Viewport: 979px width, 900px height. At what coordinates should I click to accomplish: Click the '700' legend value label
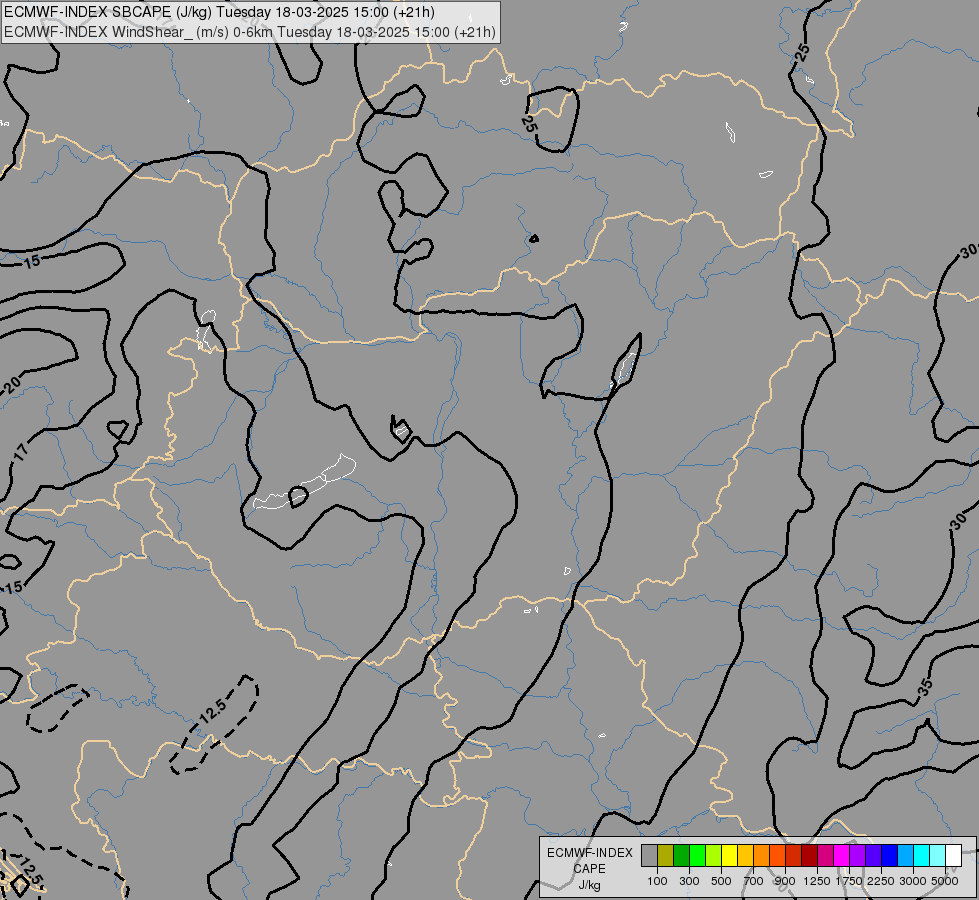[753, 881]
